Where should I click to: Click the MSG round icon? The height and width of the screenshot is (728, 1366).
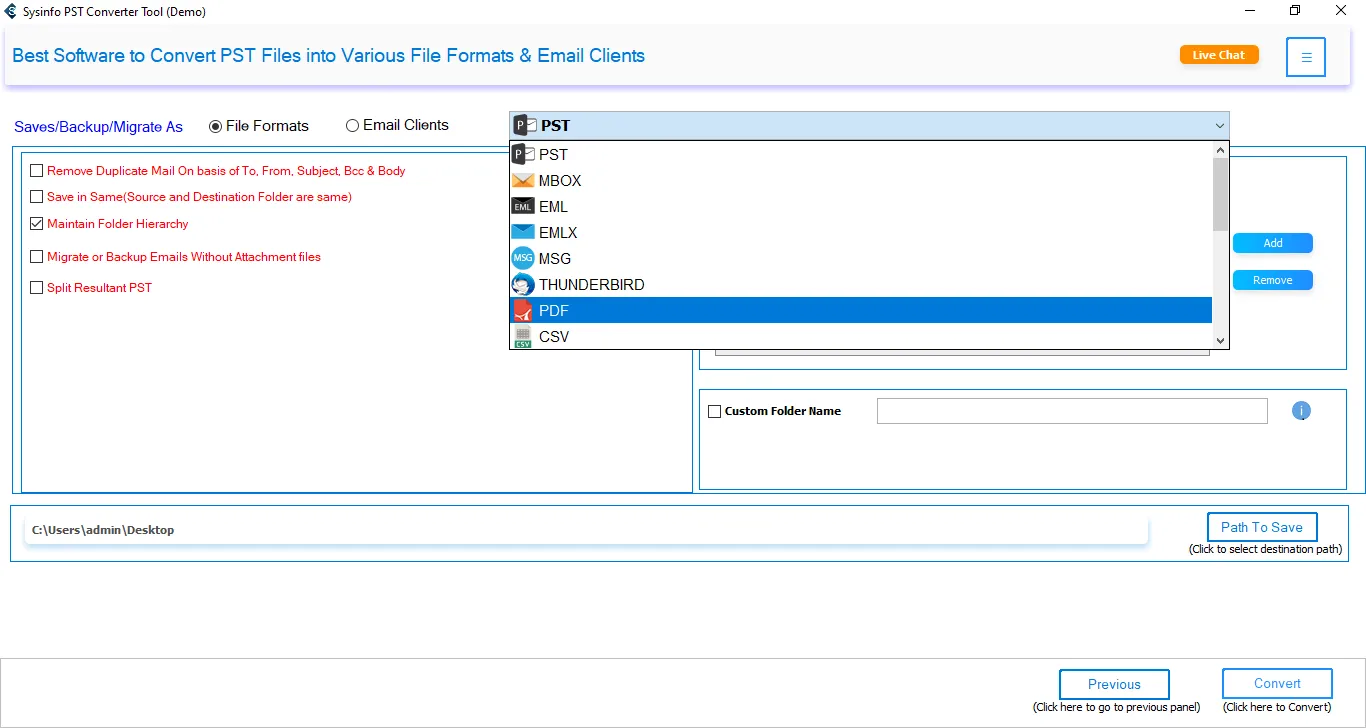[x=523, y=259]
